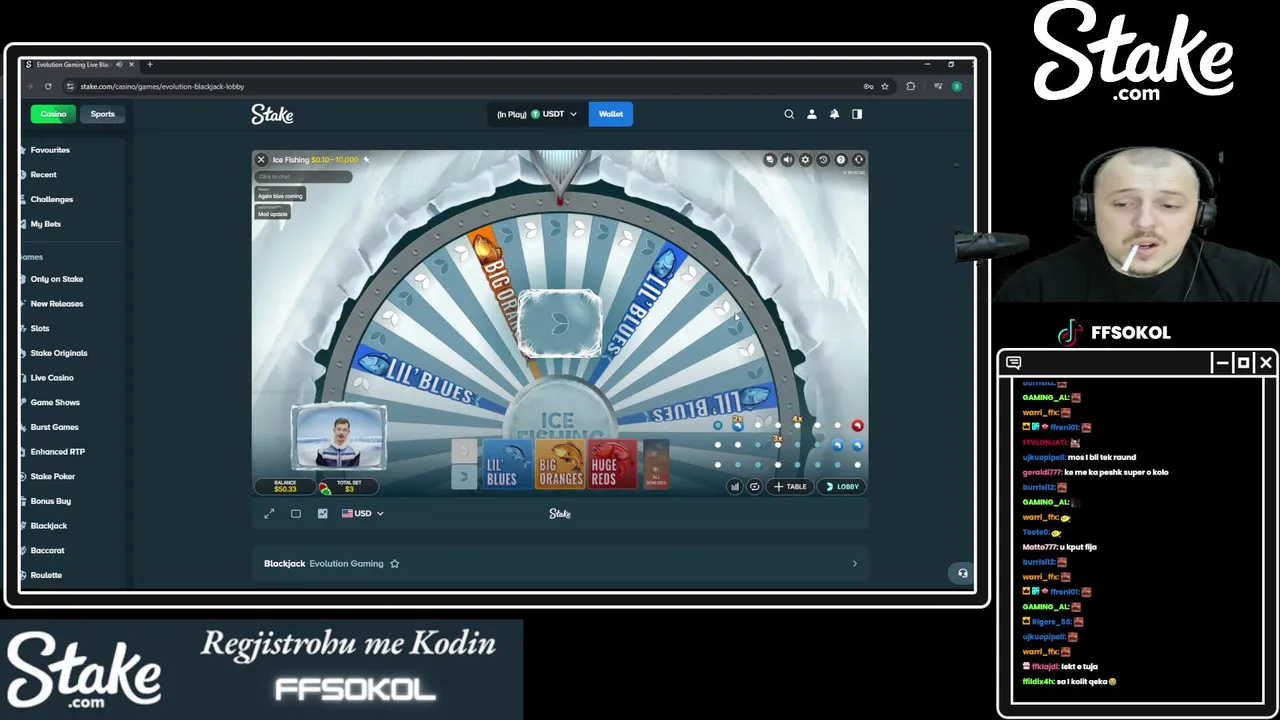Open Bonus Buy category
Viewport: 1280px width, 720px height.
coord(51,501)
